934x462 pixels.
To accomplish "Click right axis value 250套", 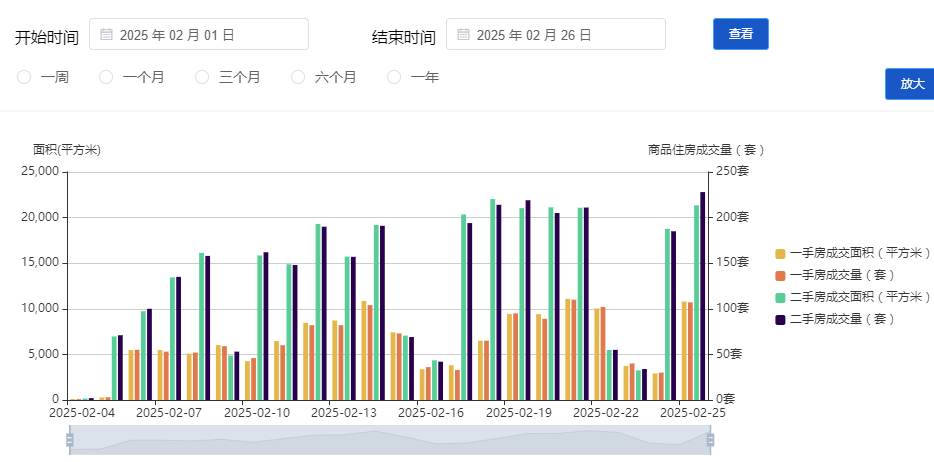I will pos(731,171).
